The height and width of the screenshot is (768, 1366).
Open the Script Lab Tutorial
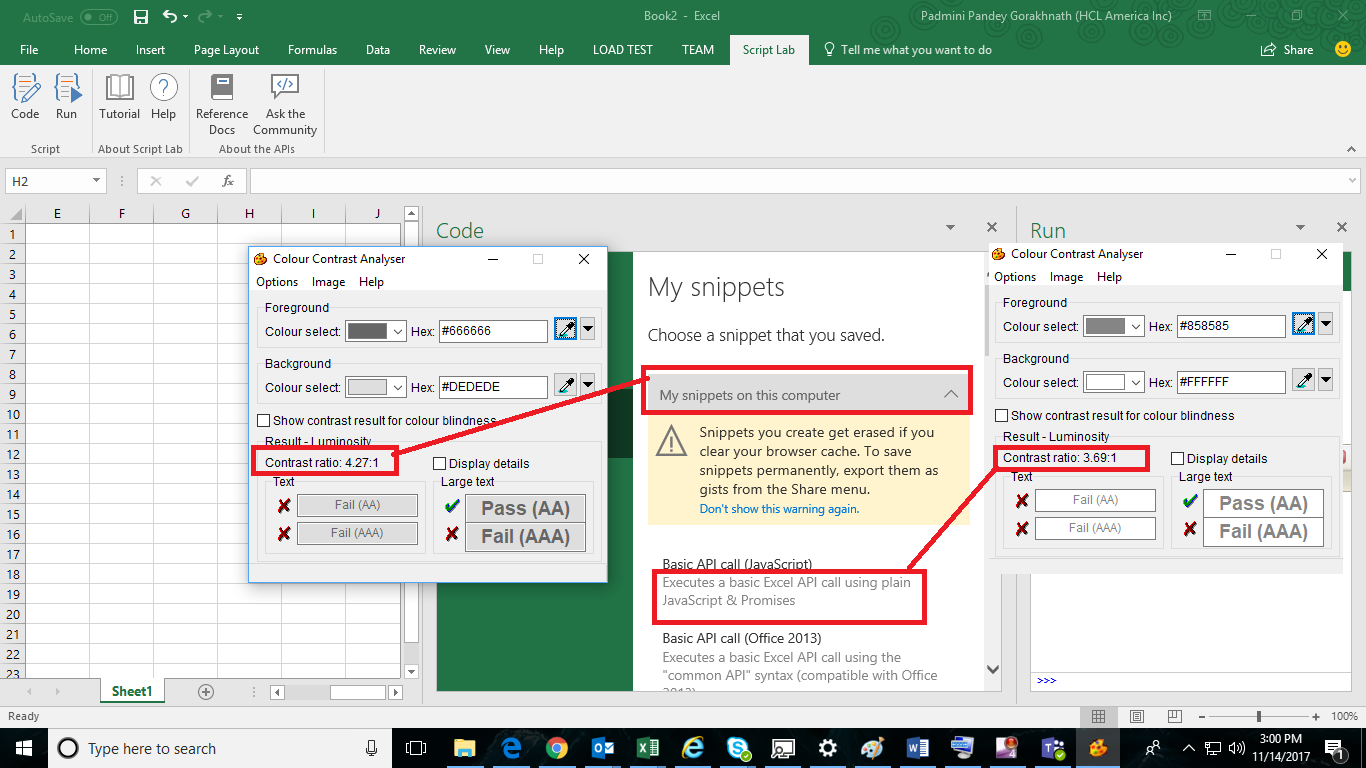(x=120, y=97)
